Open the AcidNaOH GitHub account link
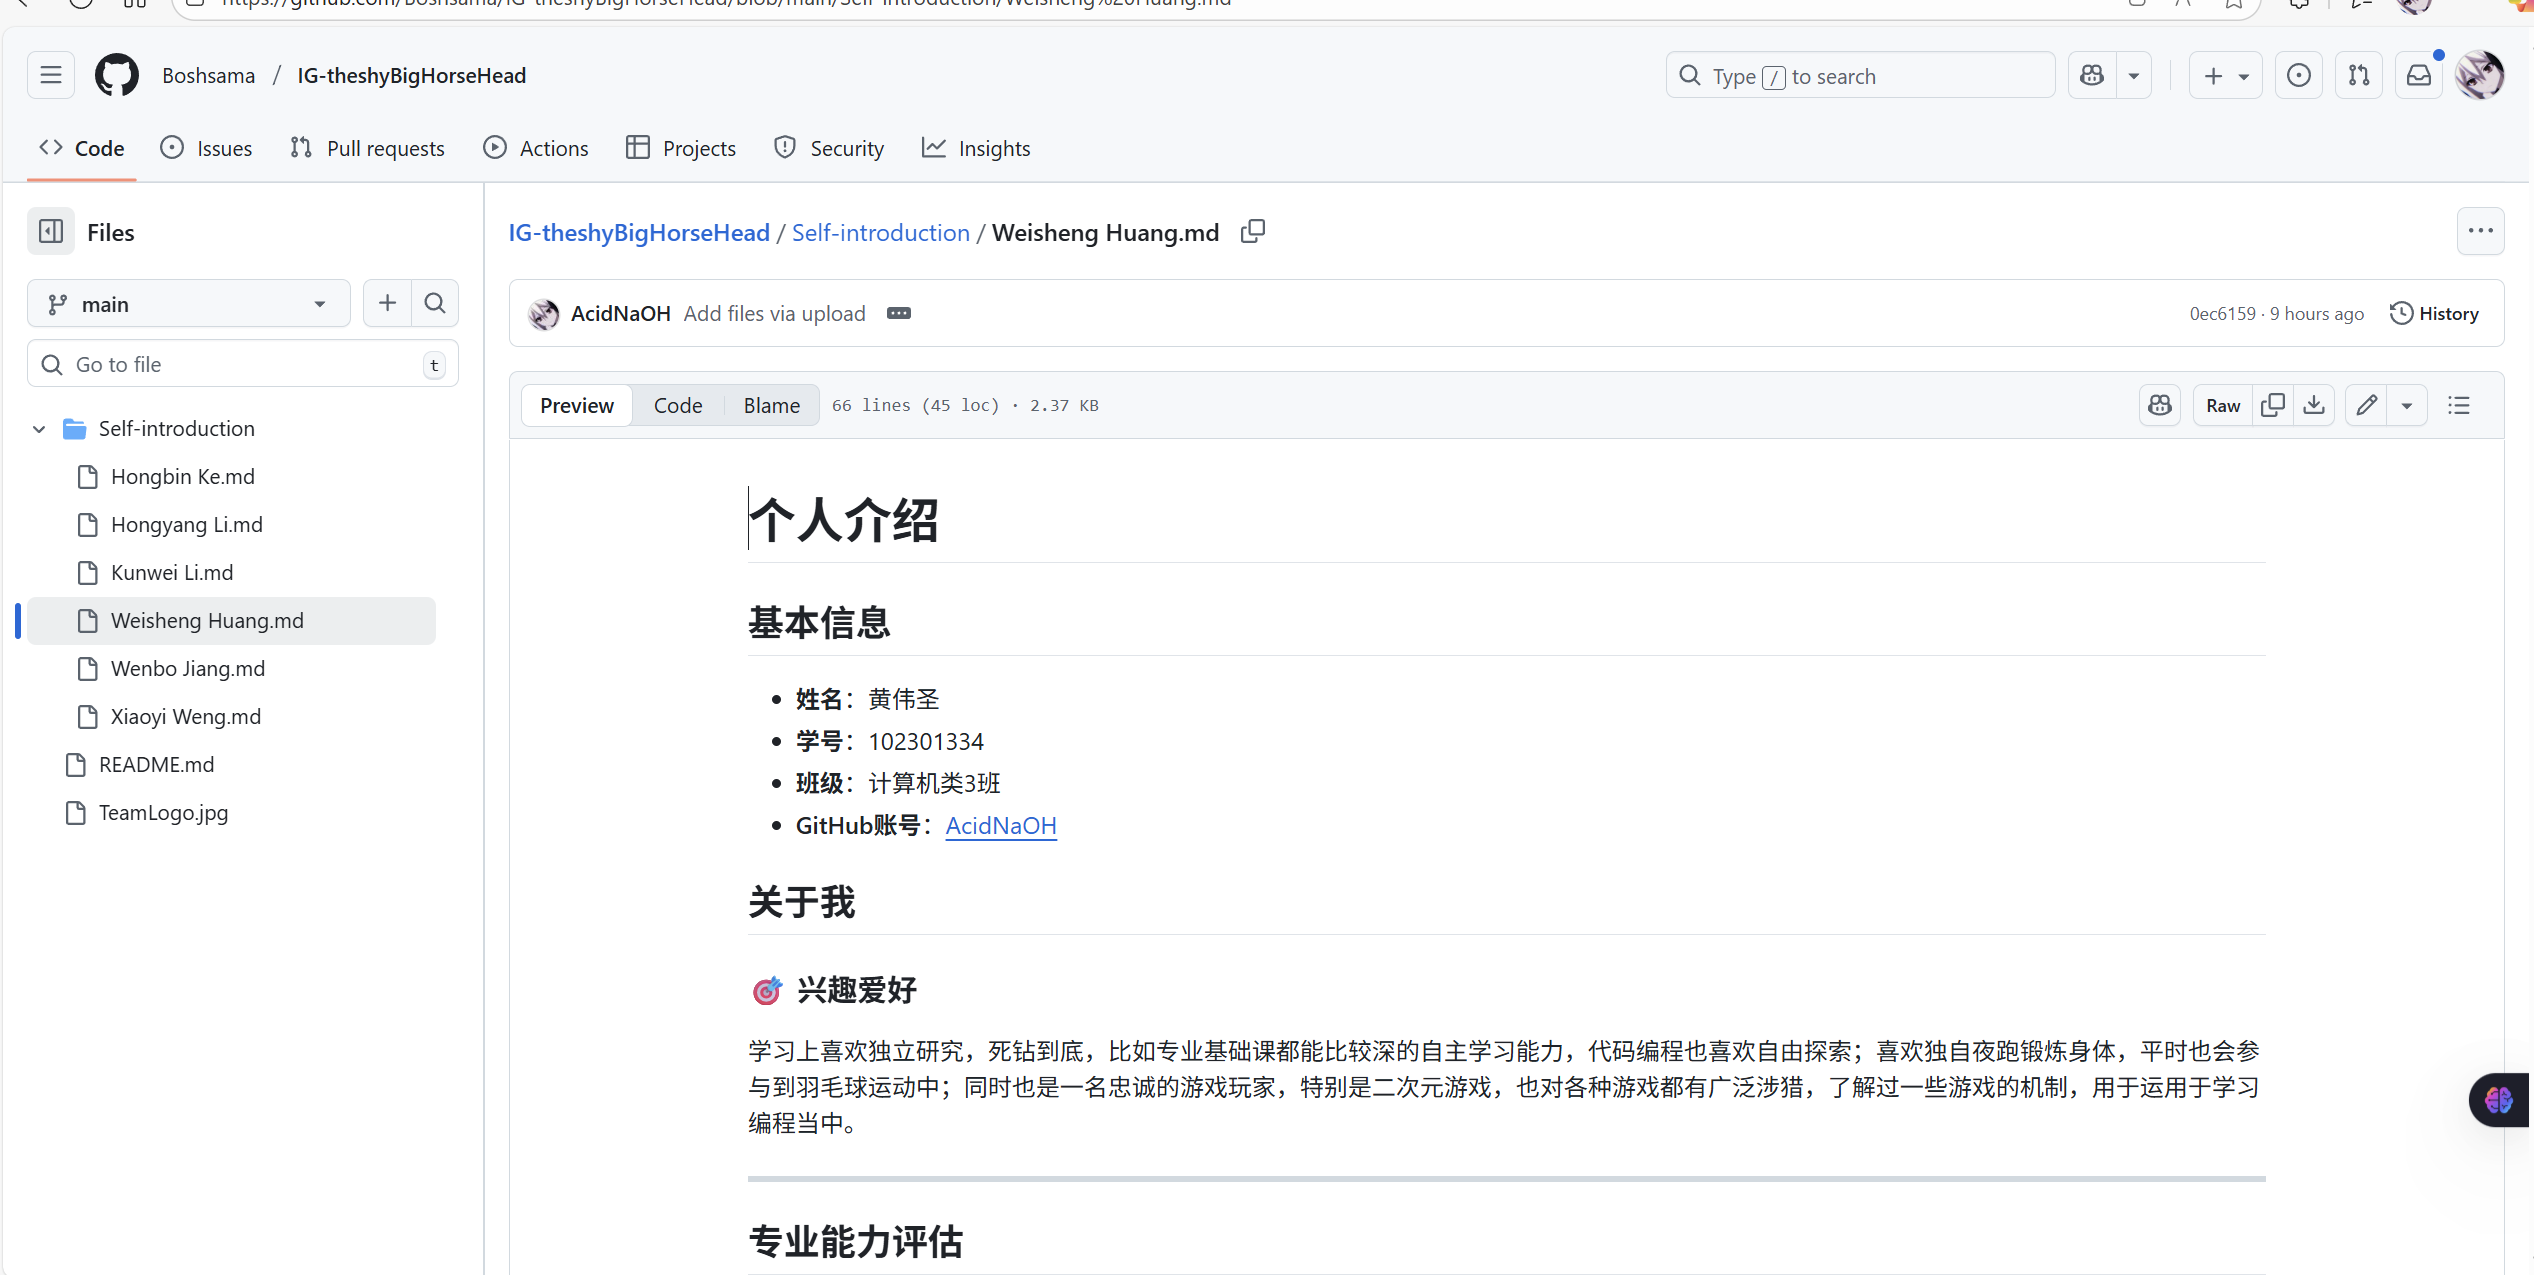2534x1275 pixels. pyautogui.click(x=1000, y=825)
